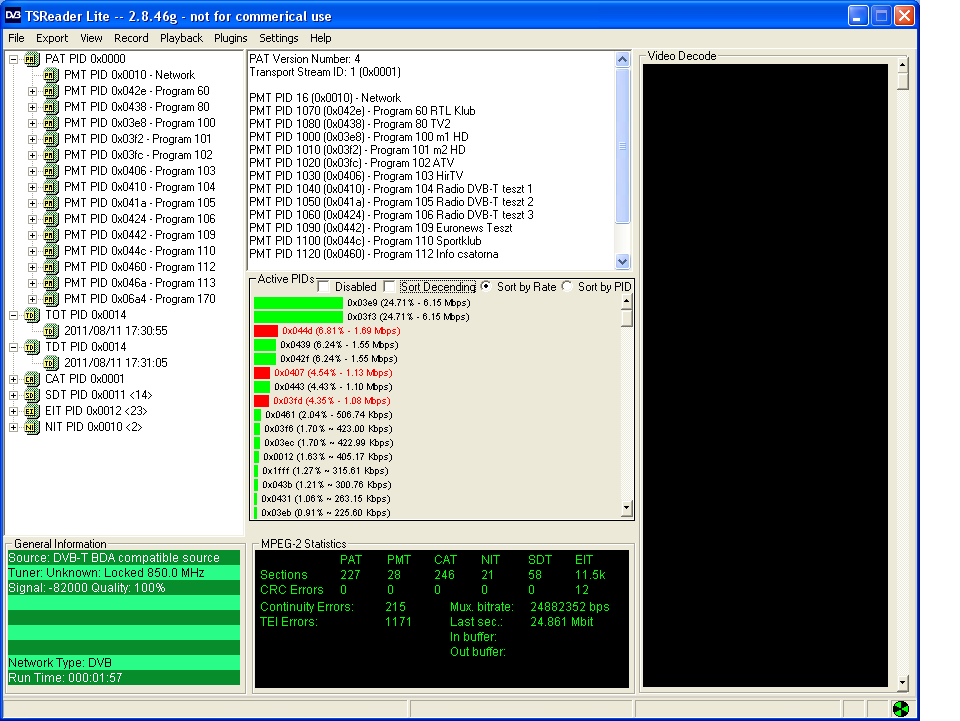Open the Record menu
The image size is (960, 721).
click(x=131, y=38)
